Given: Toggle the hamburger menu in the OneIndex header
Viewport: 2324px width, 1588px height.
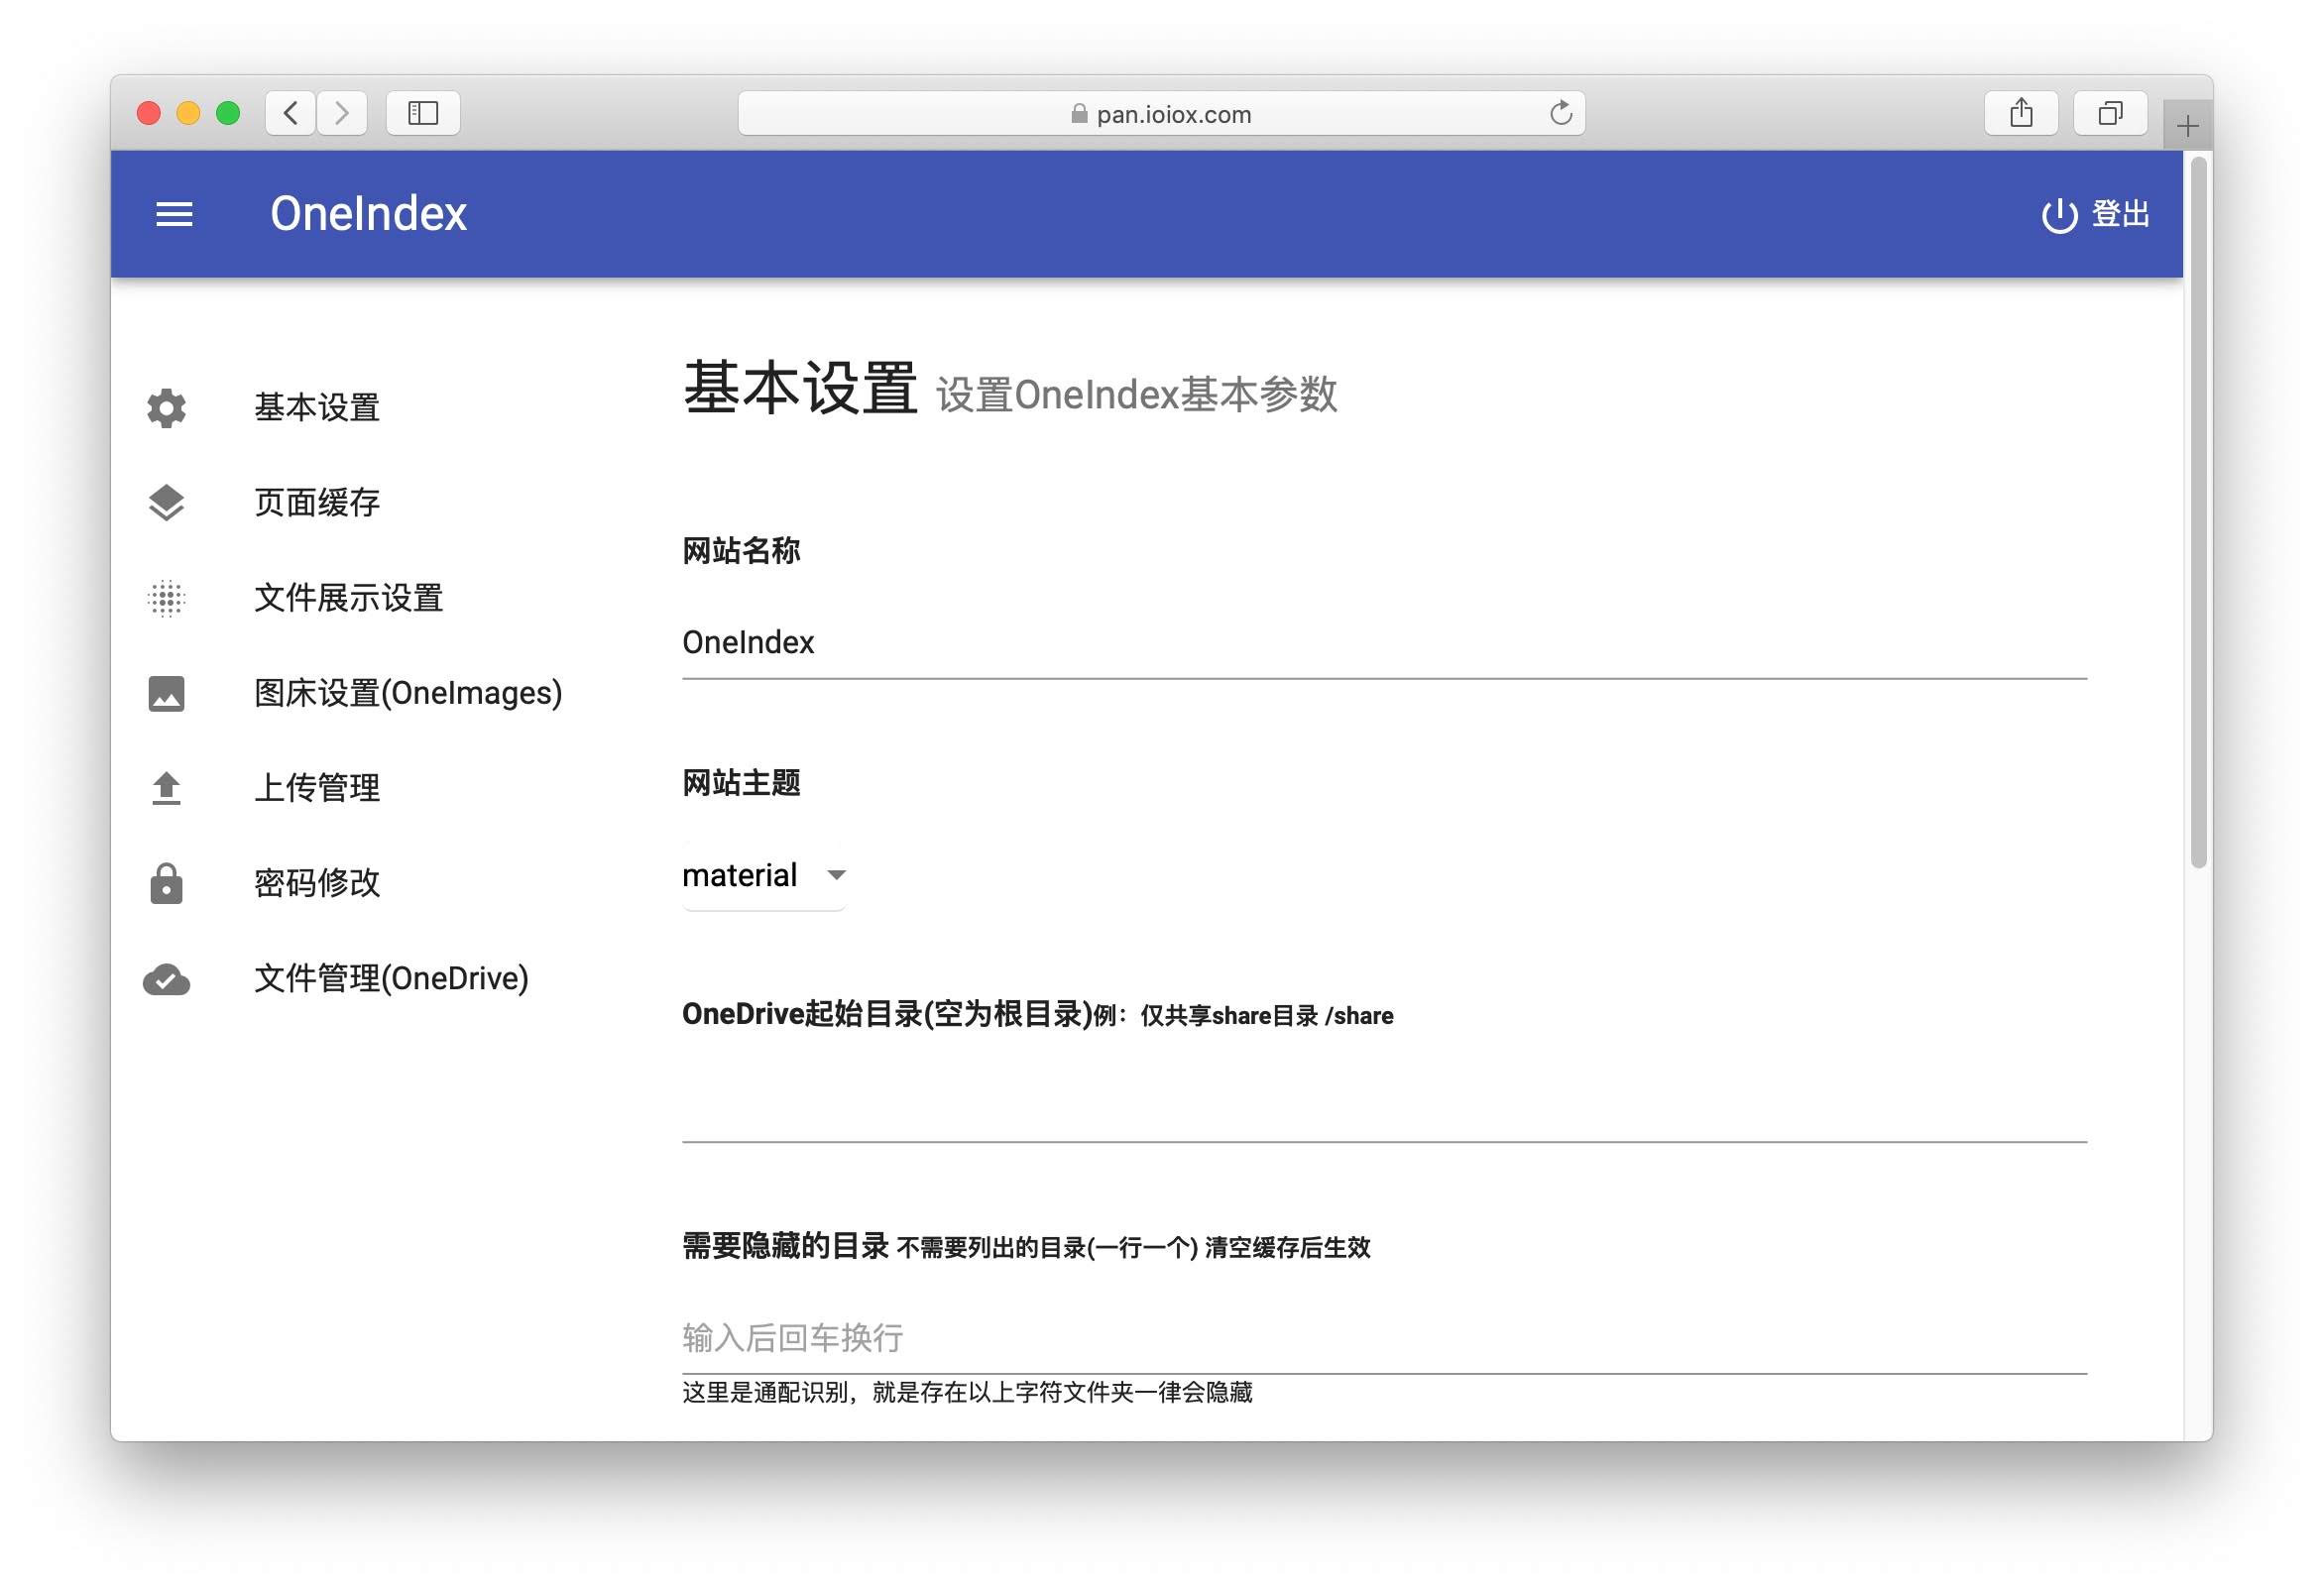Looking at the screenshot, I should 174,214.
